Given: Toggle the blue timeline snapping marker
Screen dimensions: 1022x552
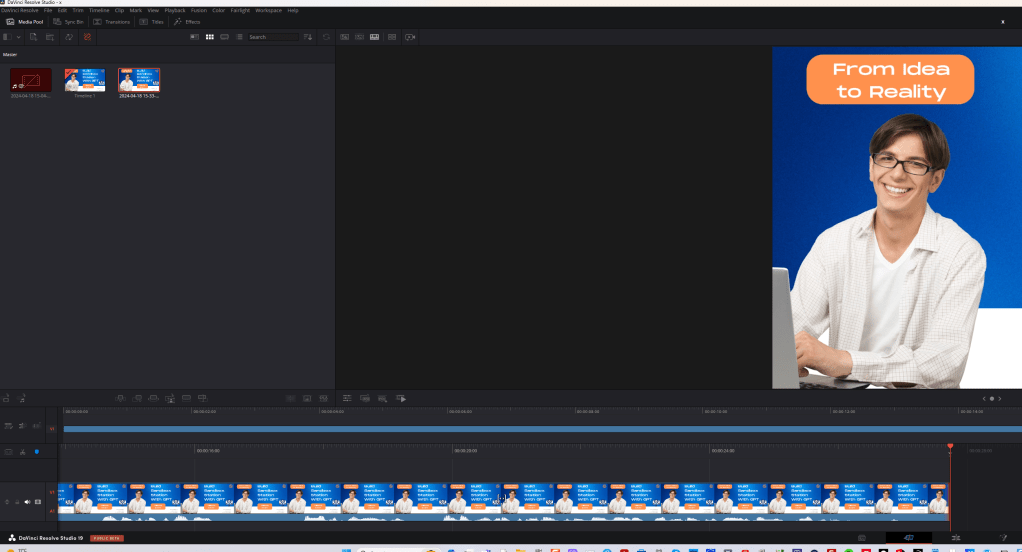Looking at the screenshot, I should tap(36, 452).
